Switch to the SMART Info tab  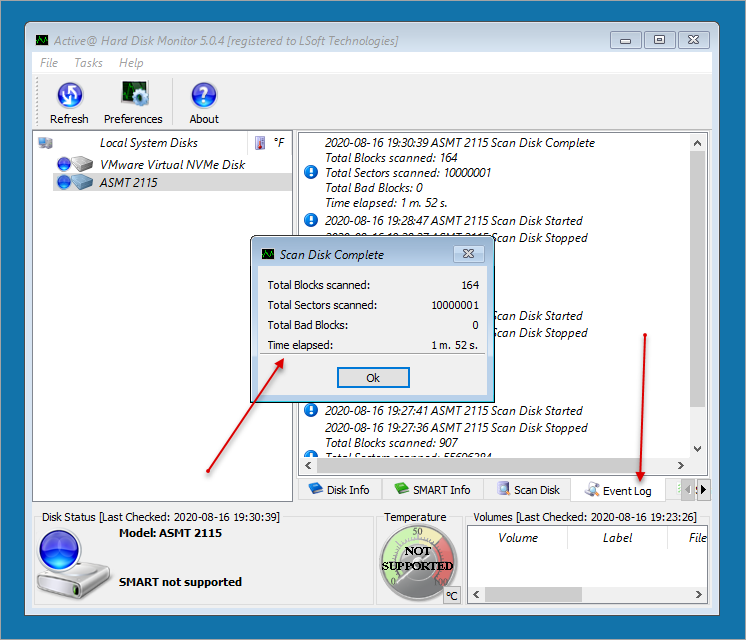[x=433, y=490]
